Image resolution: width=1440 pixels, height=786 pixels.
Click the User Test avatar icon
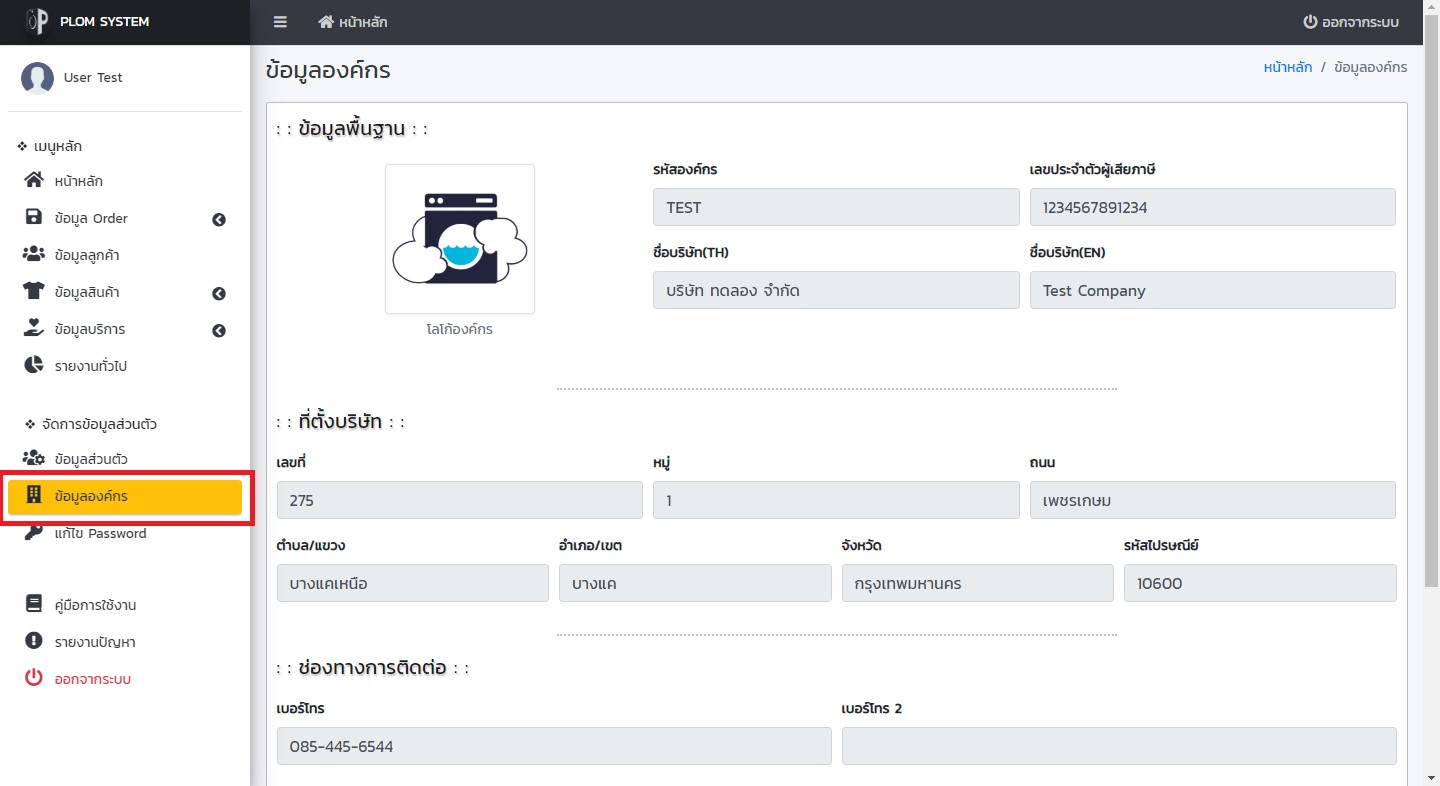click(37, 78)
